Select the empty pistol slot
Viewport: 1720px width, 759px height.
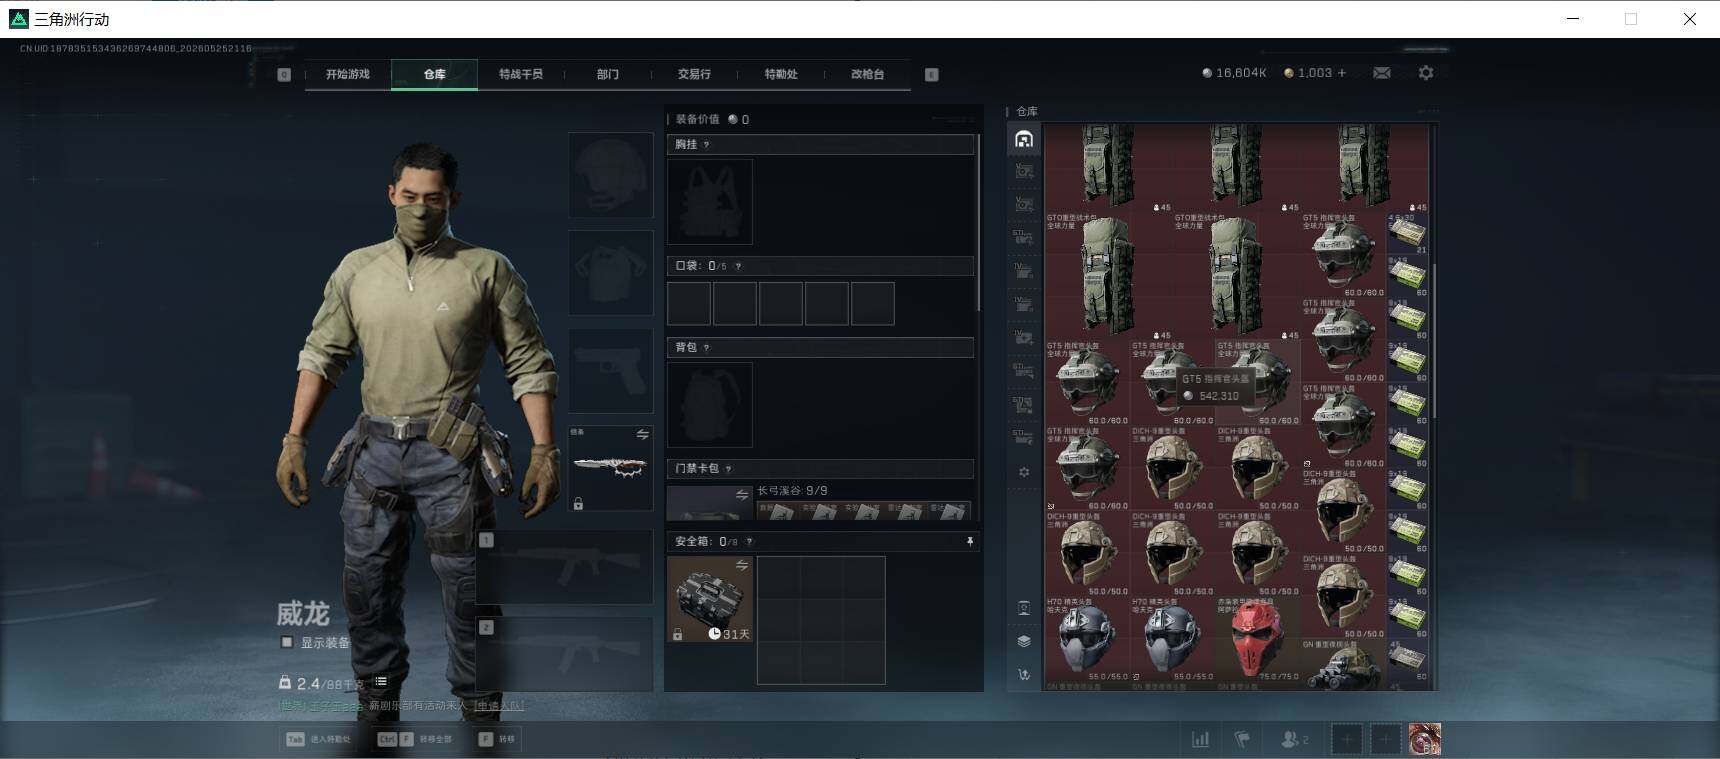[x=611, y=371]
